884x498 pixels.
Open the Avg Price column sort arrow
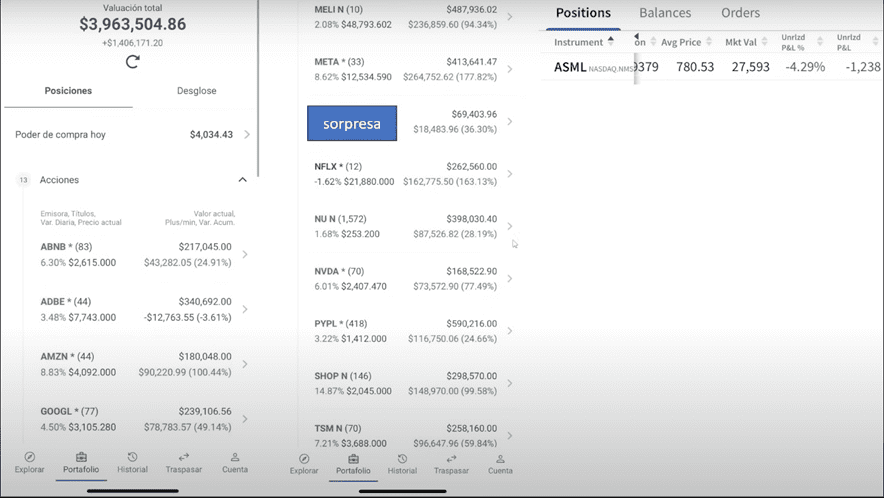click(709, 42)
